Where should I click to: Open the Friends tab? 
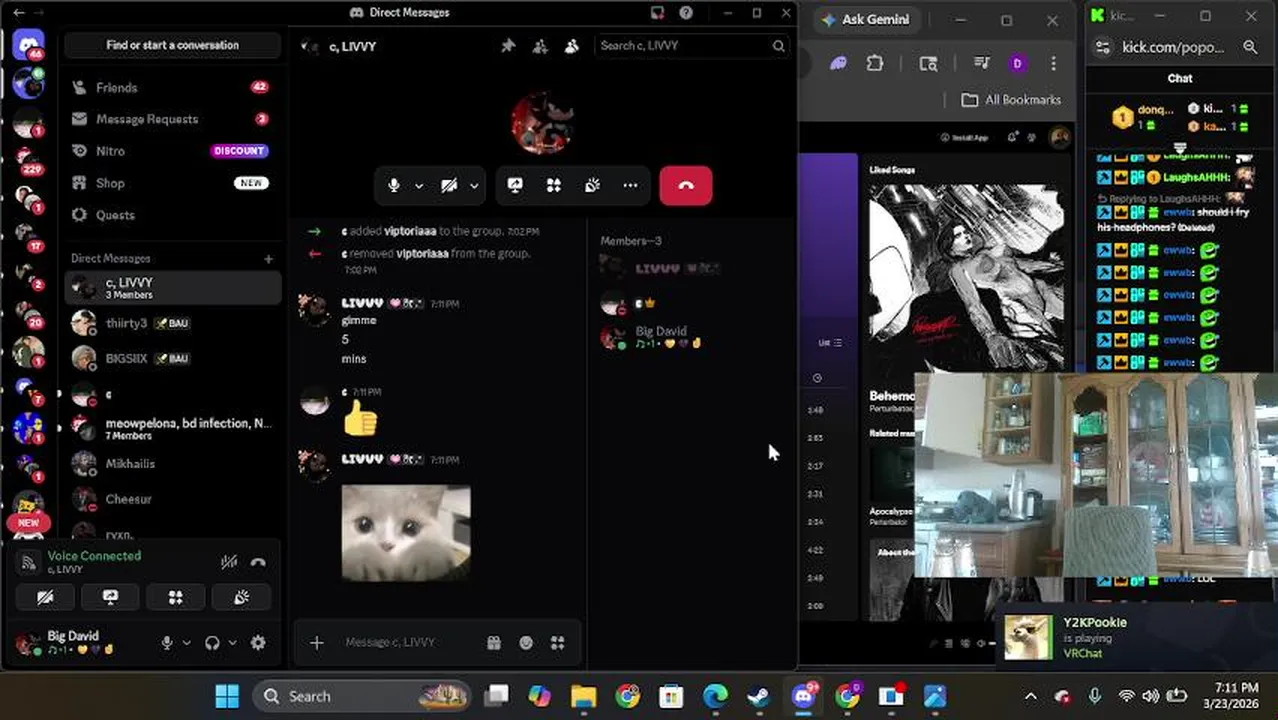coord(172,87)
